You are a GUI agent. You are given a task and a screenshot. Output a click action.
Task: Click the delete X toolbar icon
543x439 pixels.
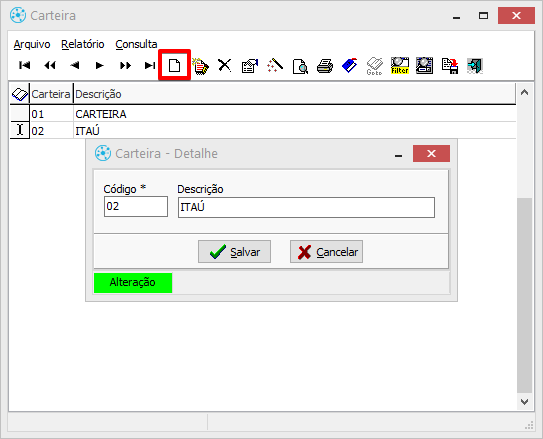click(x=225, y=65)
